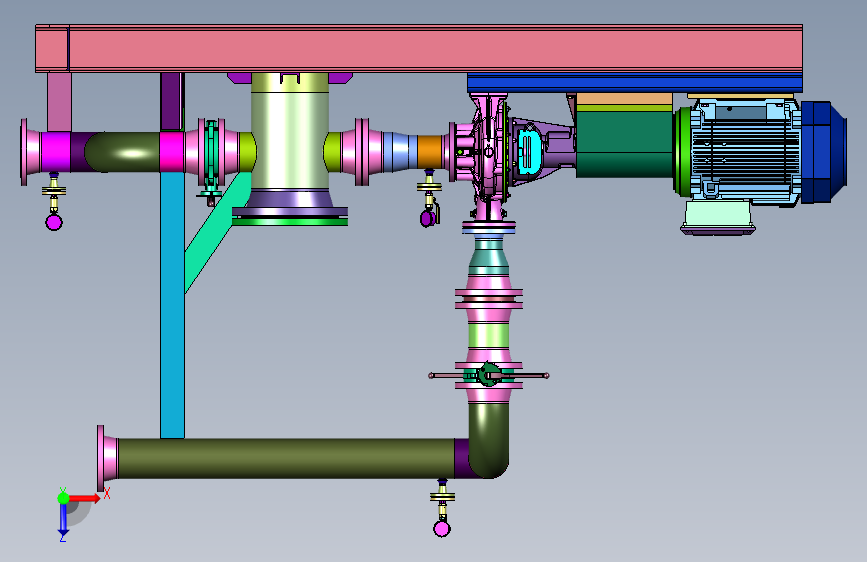Select the cyan vertical support column
867x562 pixels.
pyautogui.click(x=173, y=305)
